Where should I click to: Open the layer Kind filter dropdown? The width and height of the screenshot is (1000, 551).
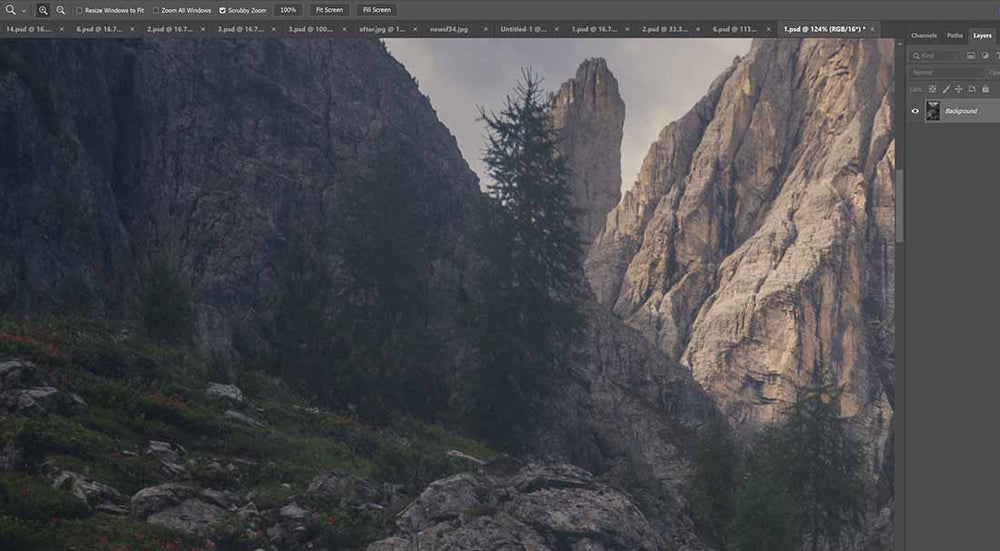(x=935, y=55)
